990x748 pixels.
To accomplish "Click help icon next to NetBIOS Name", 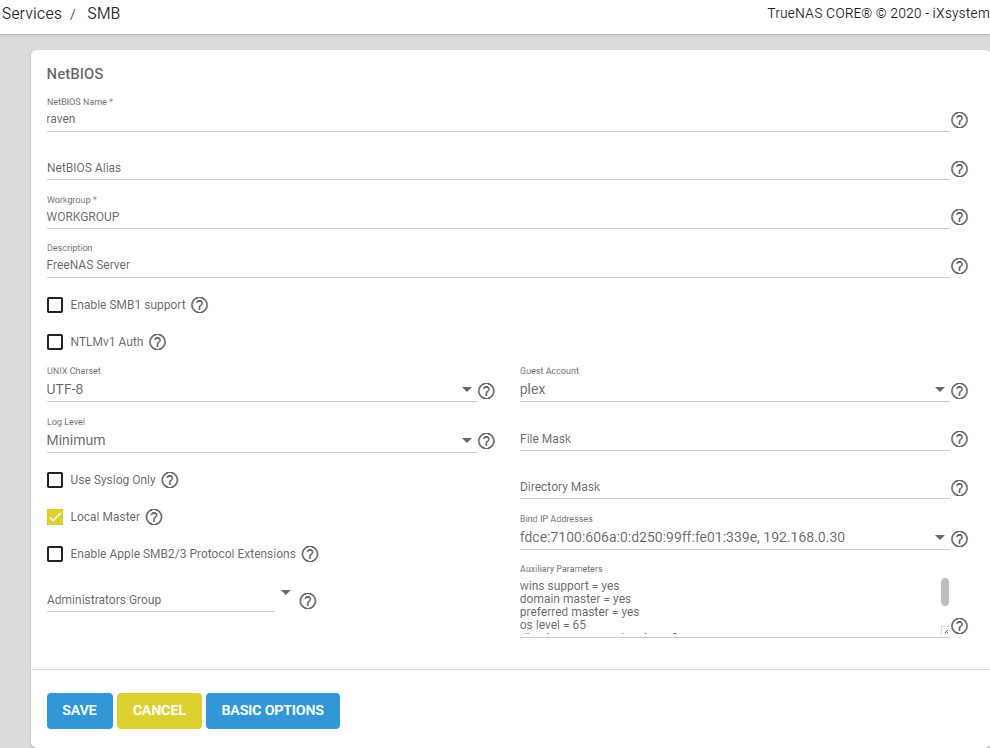I will click(959, 120).
